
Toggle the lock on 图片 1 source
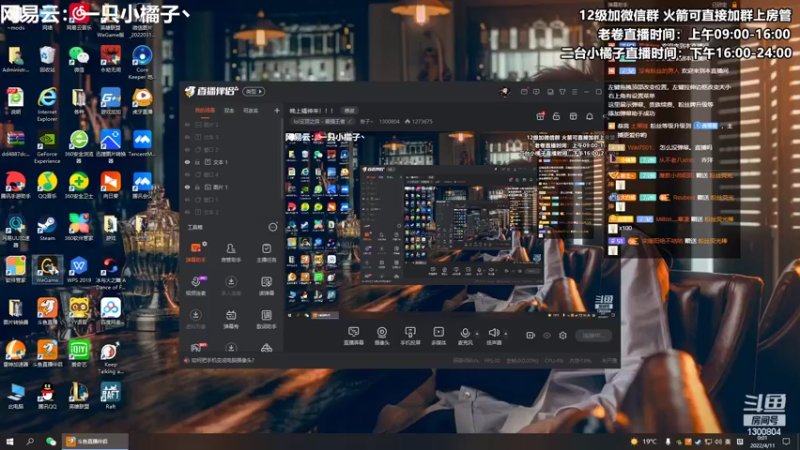click(197, 187)
